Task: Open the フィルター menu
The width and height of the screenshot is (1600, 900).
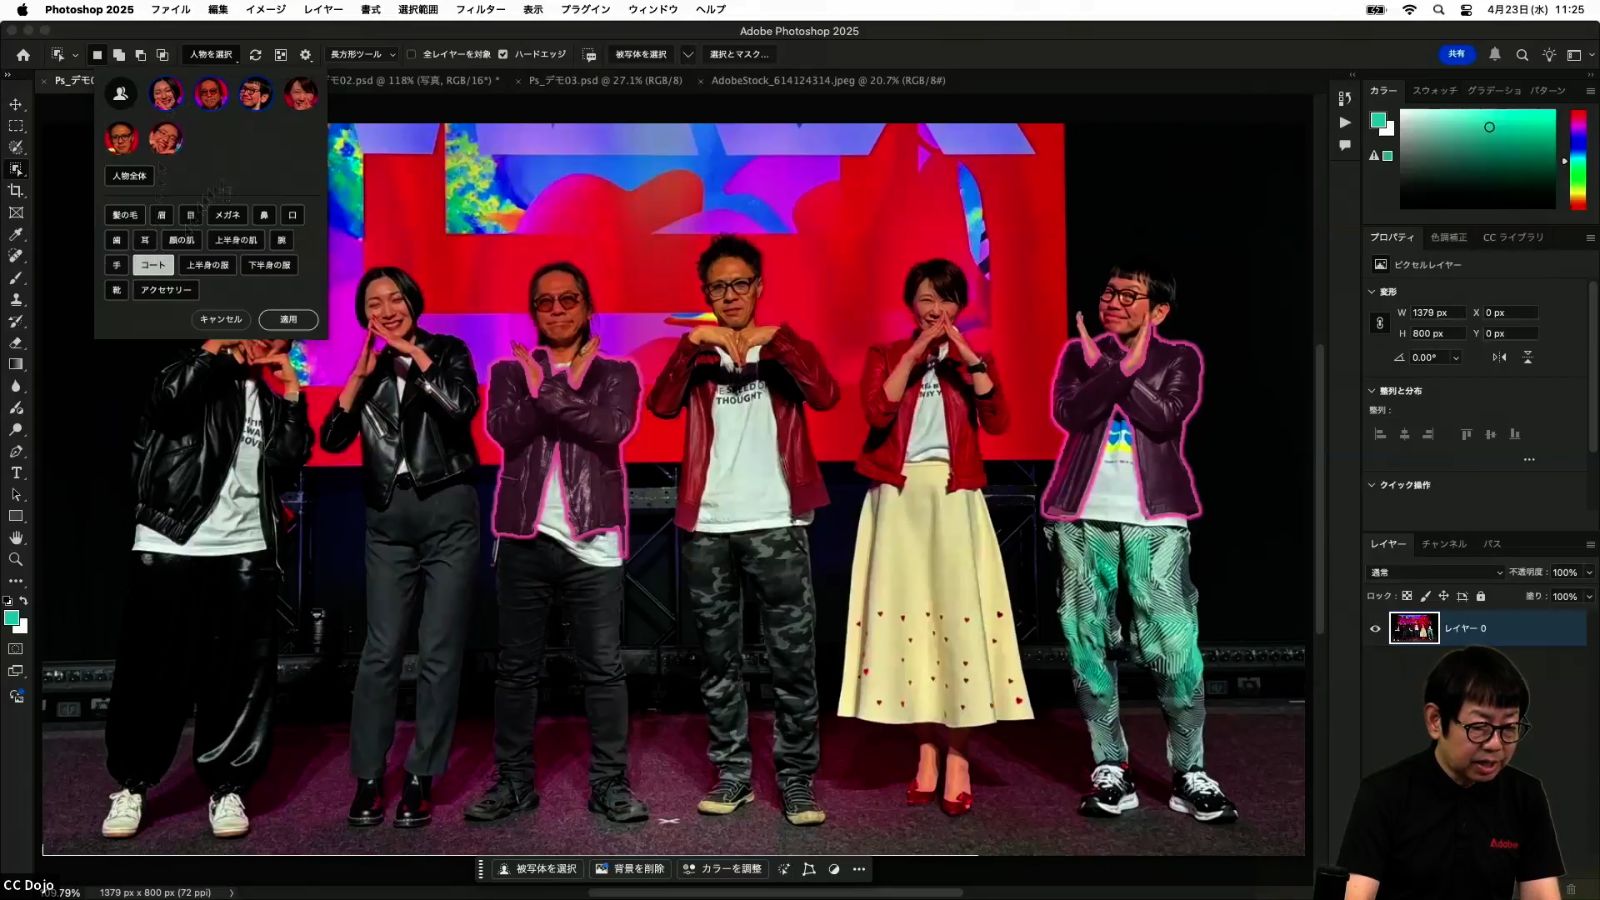Action: 480,10
